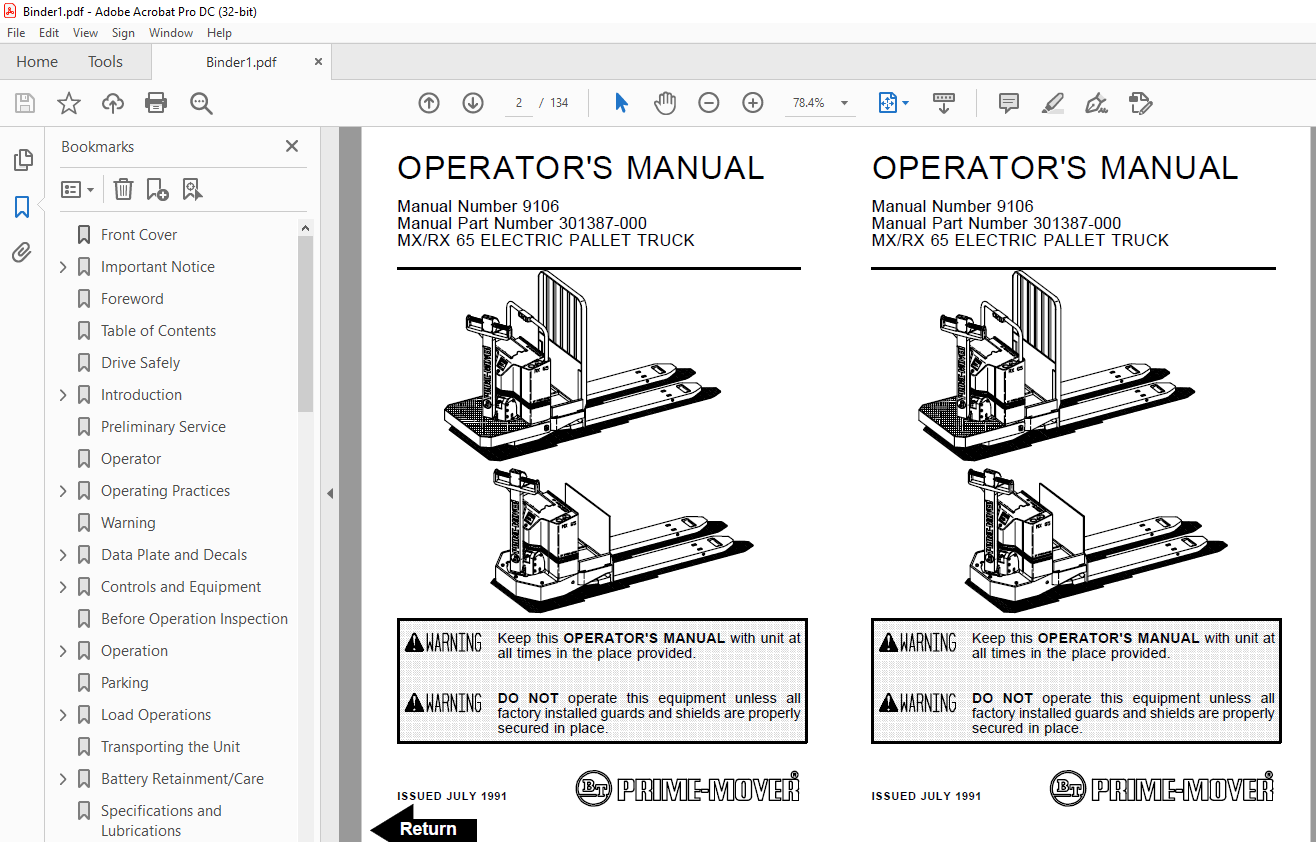Open the Preliminary Service bookmark
Screen dimensions: 1316x842
point(163,427)
